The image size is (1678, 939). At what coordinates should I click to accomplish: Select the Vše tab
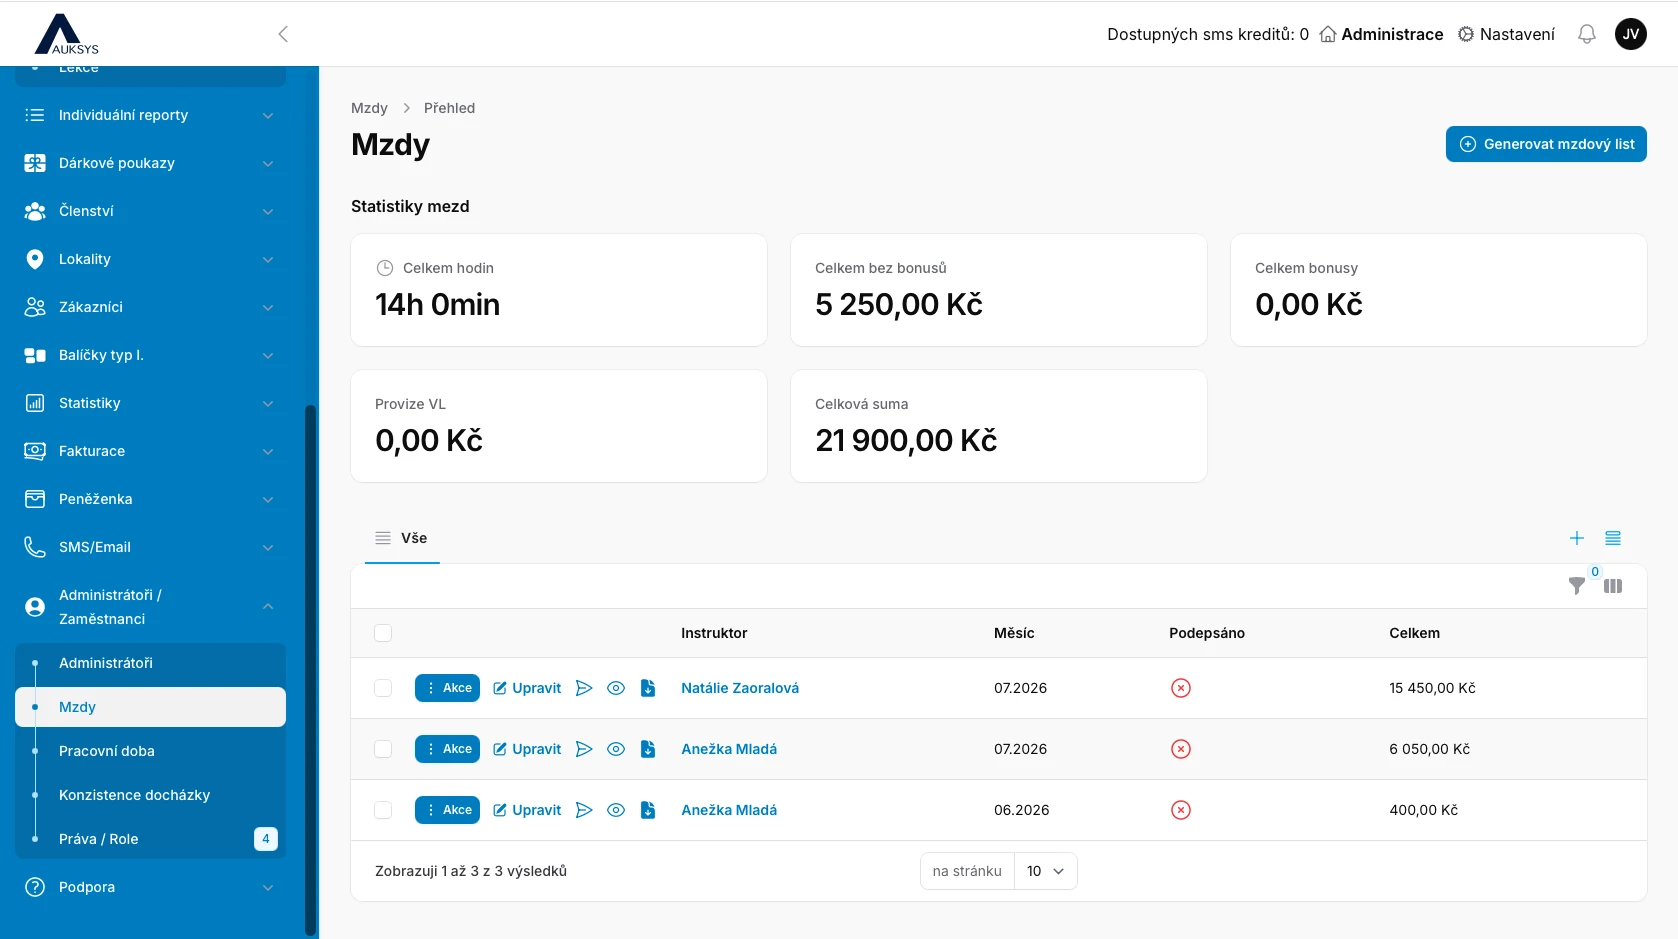pos(402,538)
